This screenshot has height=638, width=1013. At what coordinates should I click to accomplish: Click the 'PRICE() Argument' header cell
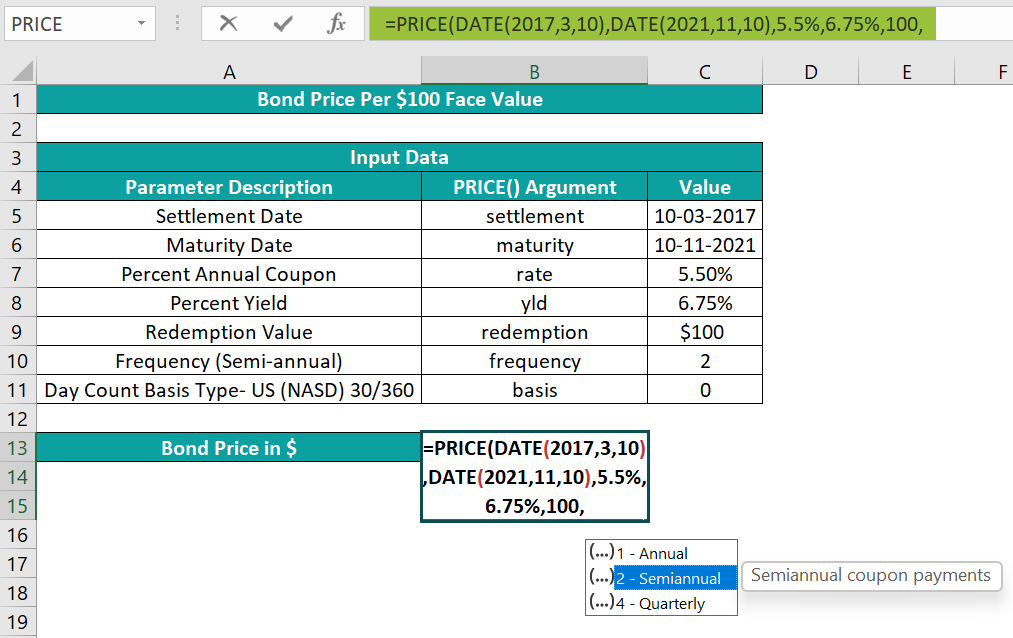pyautogui.click(x=534, y=187)
